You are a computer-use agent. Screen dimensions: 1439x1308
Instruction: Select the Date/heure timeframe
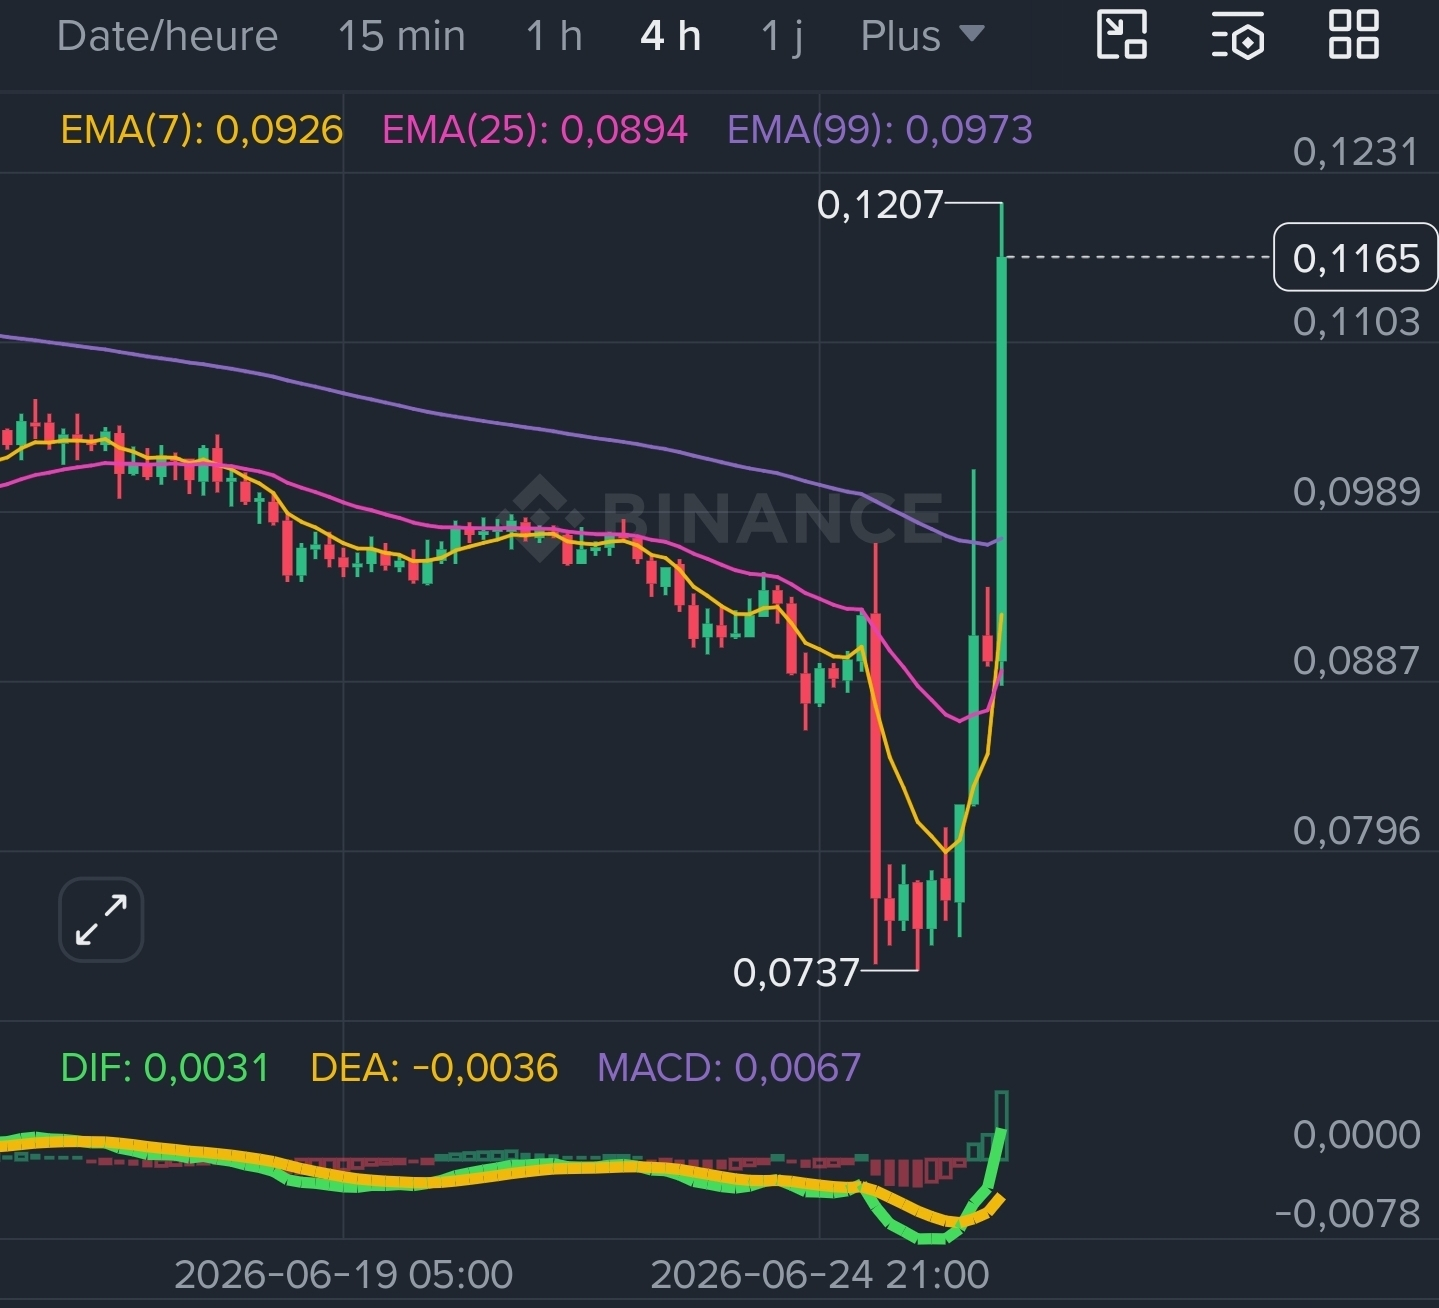[167, 36]
